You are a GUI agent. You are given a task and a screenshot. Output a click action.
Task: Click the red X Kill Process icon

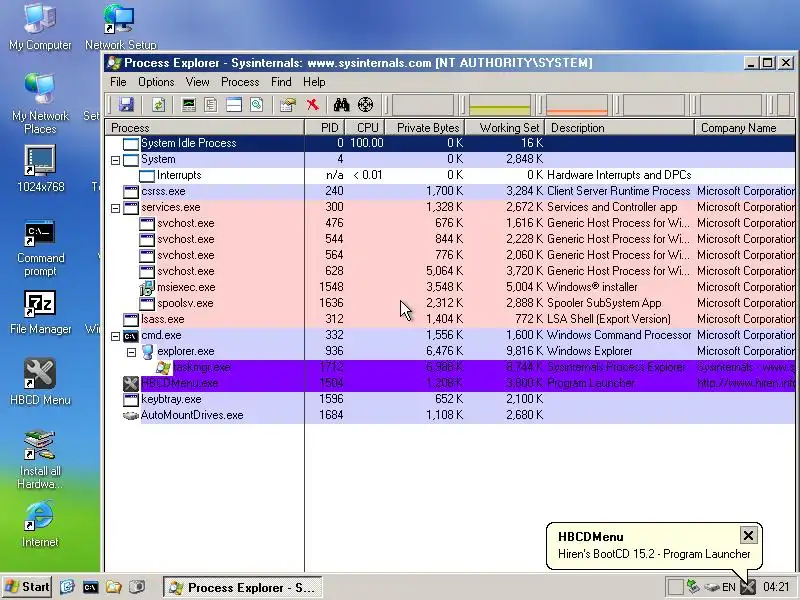point(312,105)
